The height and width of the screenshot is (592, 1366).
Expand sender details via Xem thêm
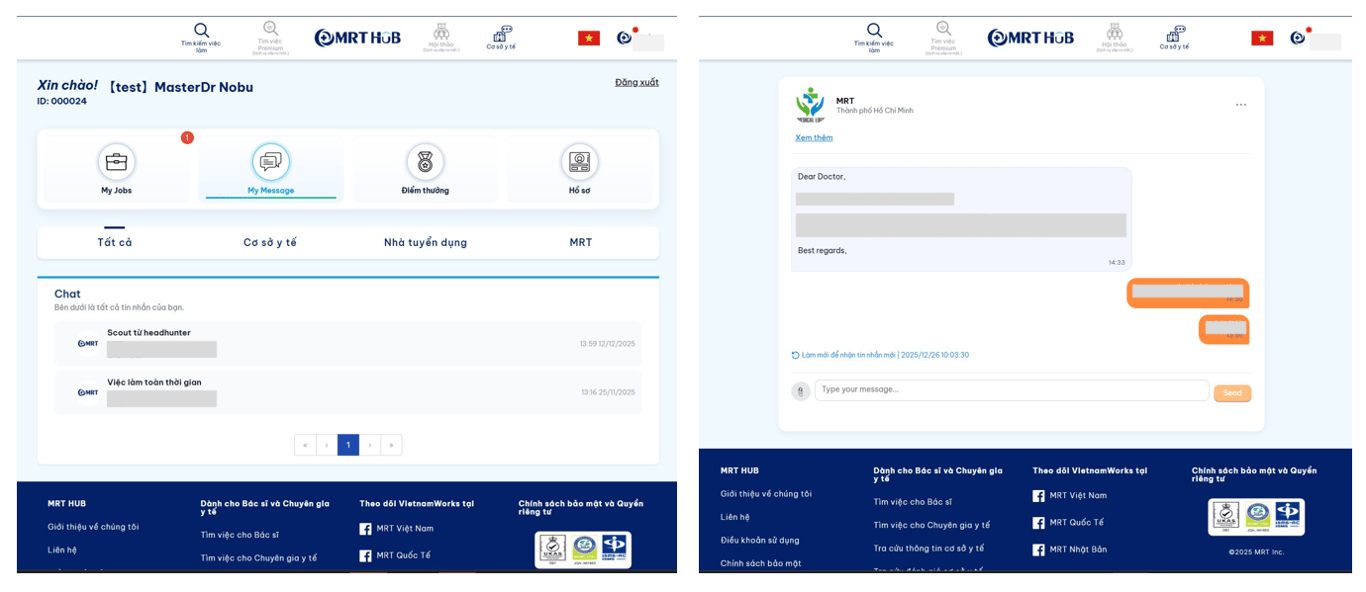click(x=813, y=137)
